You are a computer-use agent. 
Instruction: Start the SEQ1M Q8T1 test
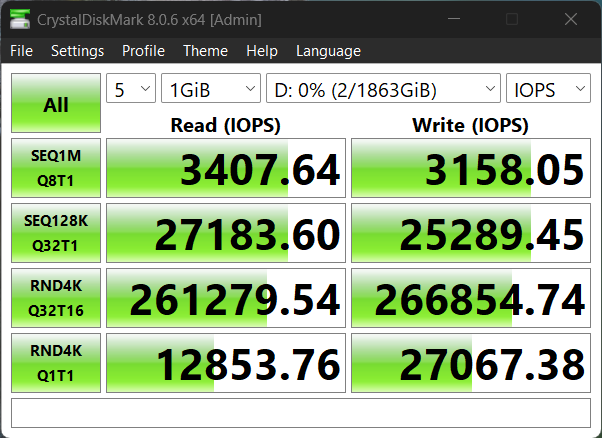[x=56, y=169]
